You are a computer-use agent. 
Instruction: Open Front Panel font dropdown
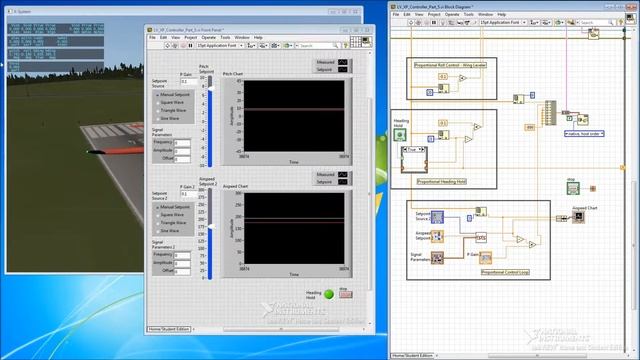[x=220, y=46]
